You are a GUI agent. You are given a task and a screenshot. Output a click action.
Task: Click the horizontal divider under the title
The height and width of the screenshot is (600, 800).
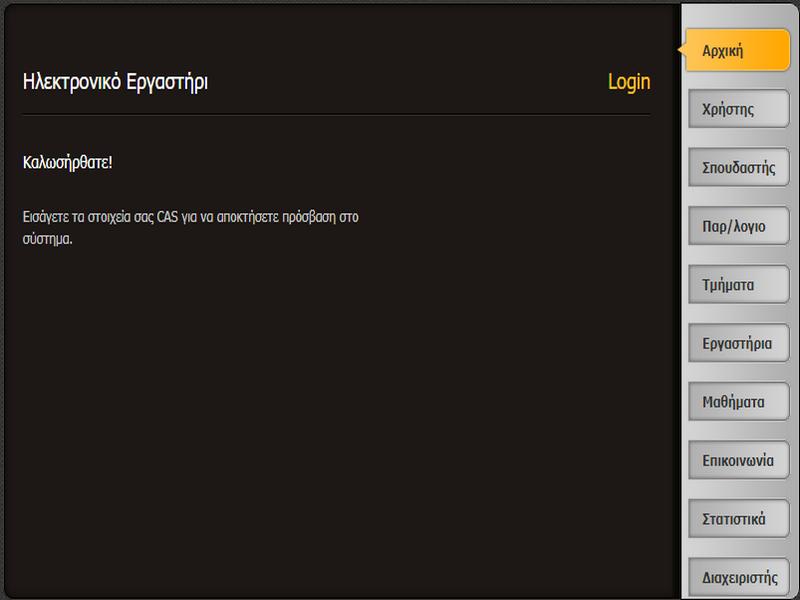tap(336, 115)
